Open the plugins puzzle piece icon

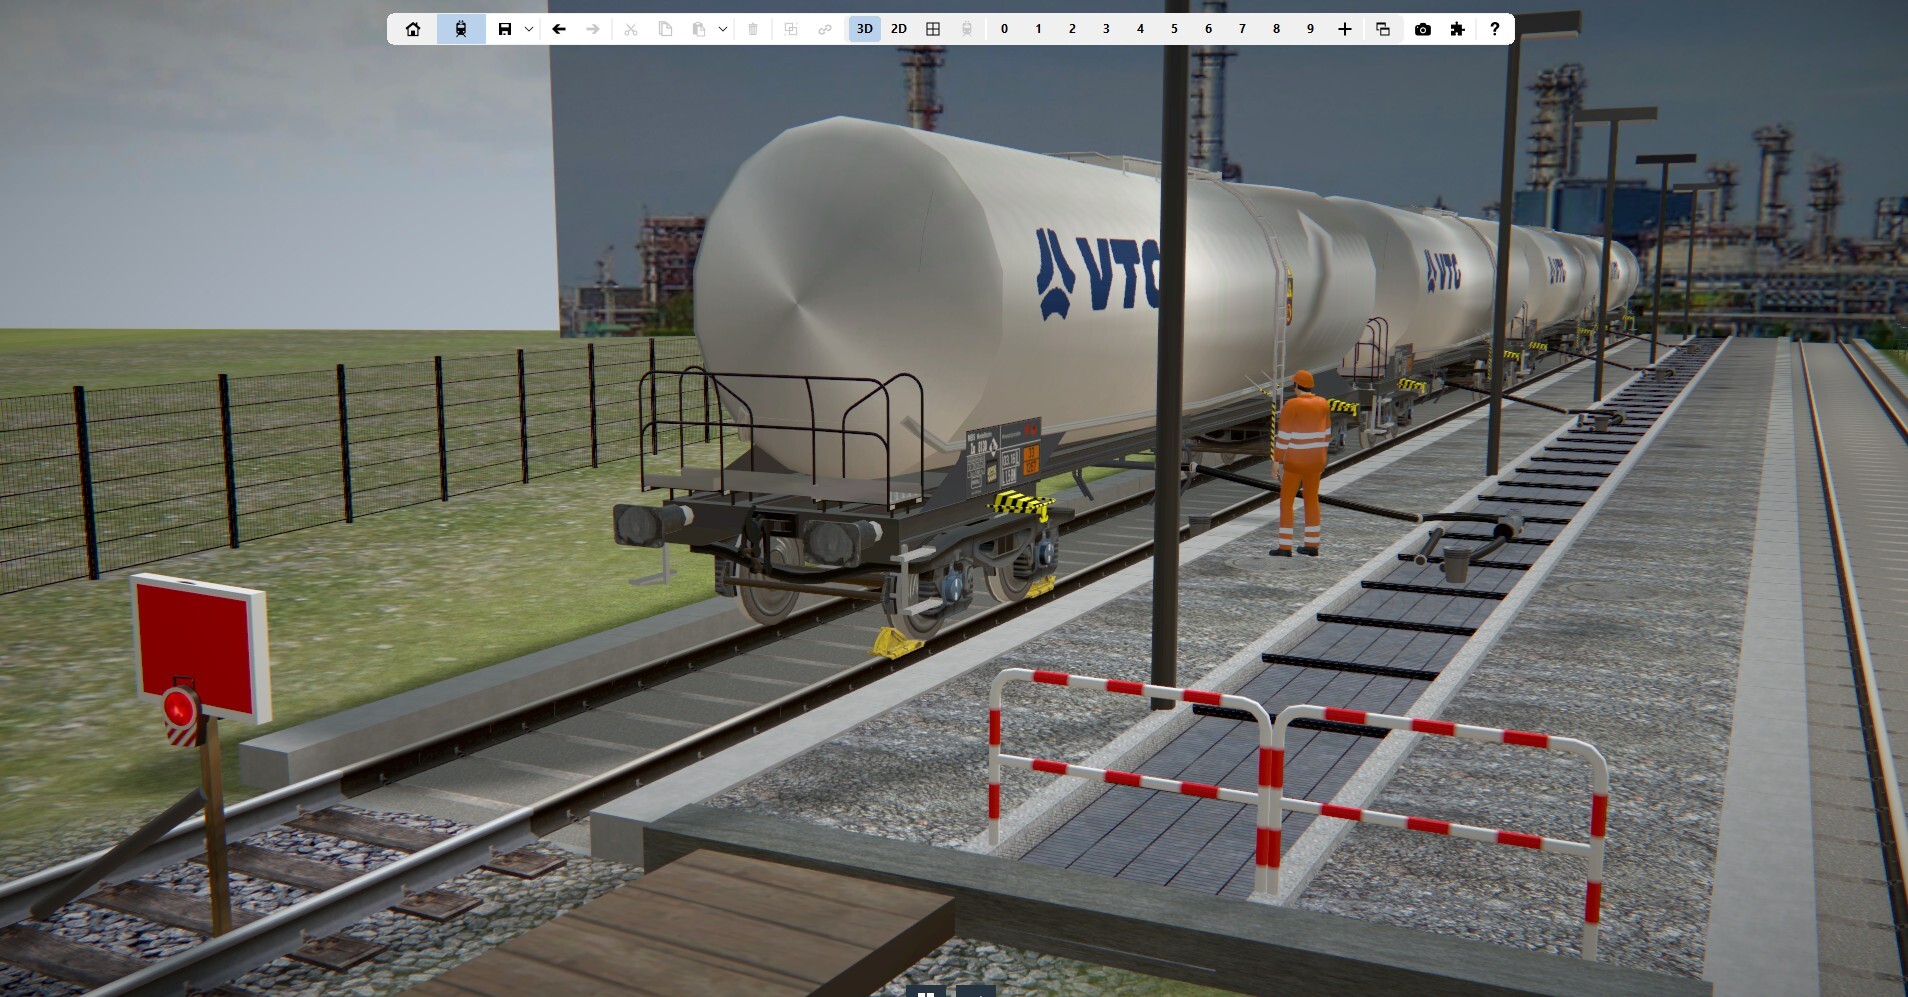tap(1457, 29)
